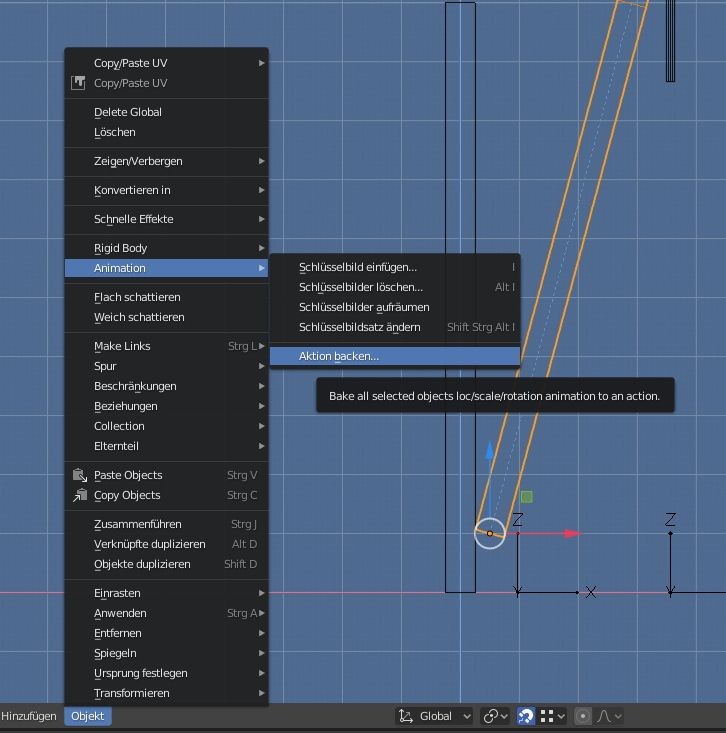Open the Animation submenu entry

tap(166, 268)
